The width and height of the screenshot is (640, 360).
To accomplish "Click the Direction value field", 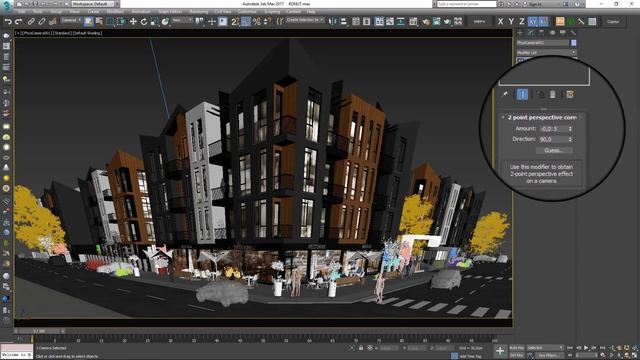I will (x=553, y=139).
